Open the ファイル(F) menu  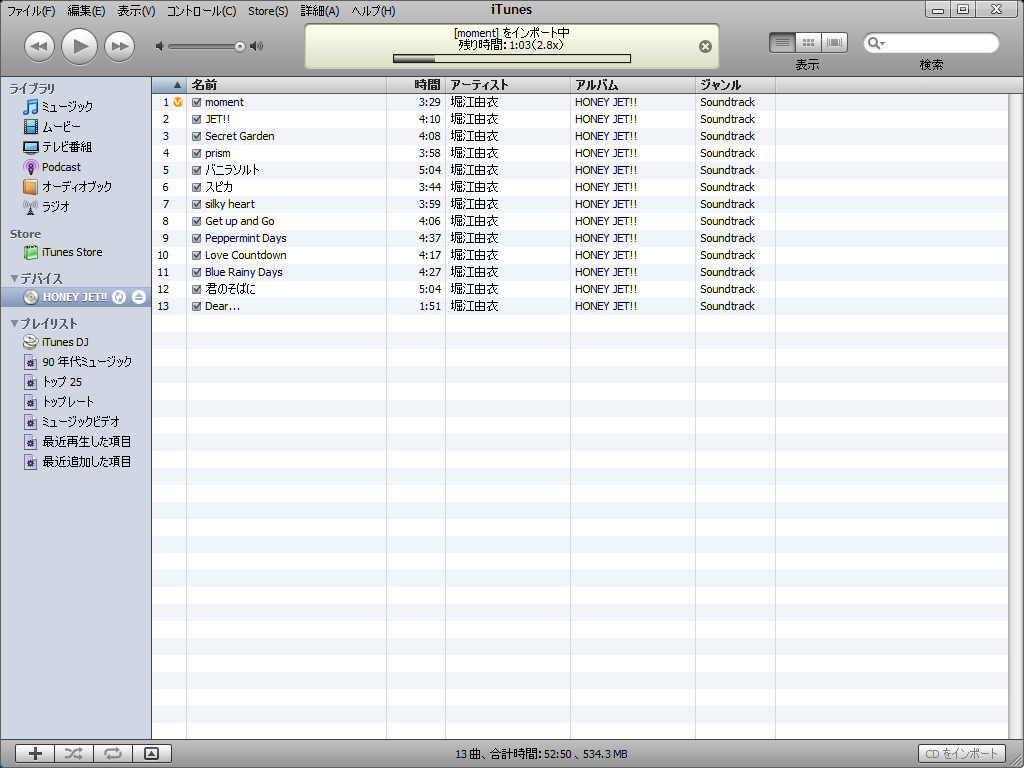tap(31, 11)
